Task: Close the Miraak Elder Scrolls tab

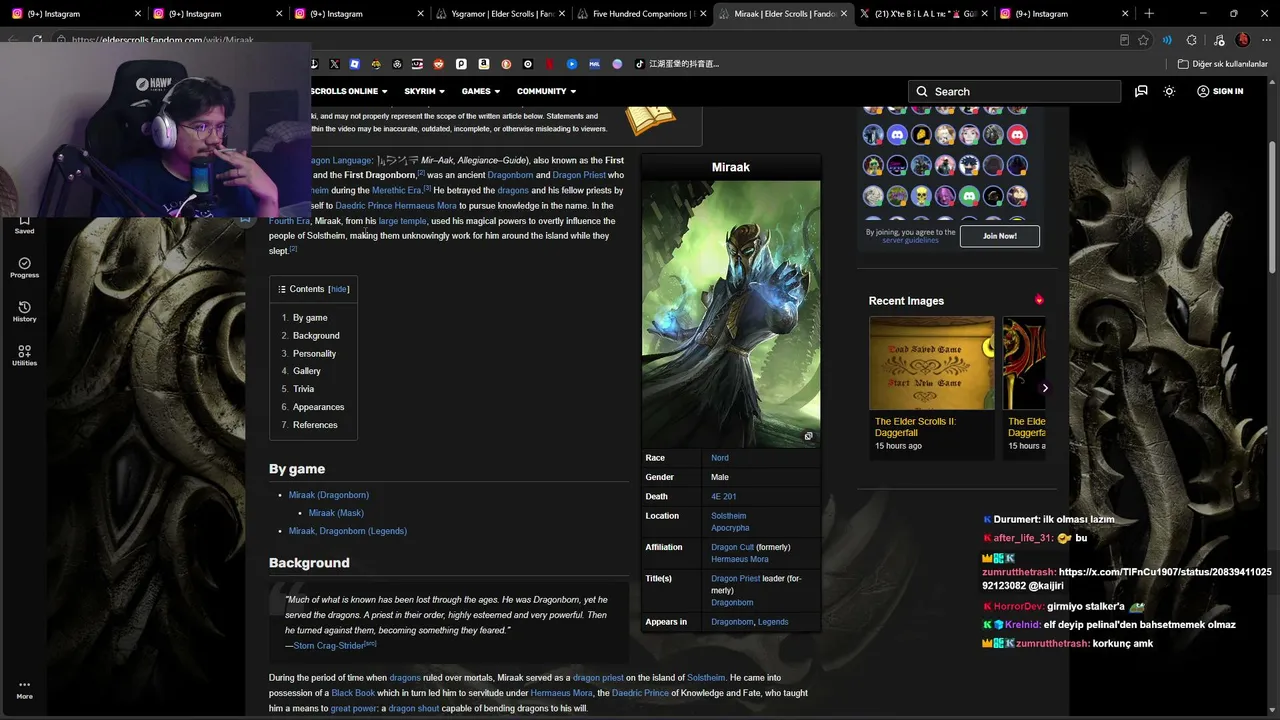Action: [x=844, y=14]
